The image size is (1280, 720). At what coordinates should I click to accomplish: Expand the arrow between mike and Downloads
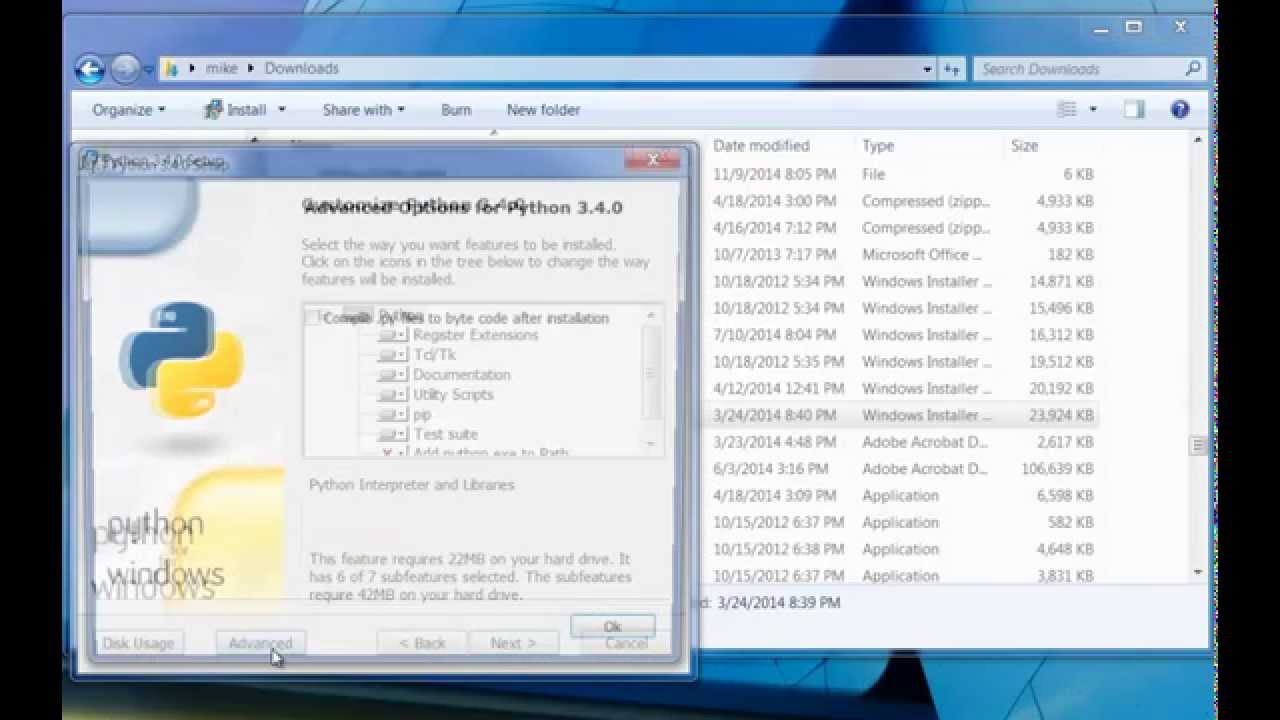[x=251, y=69]
